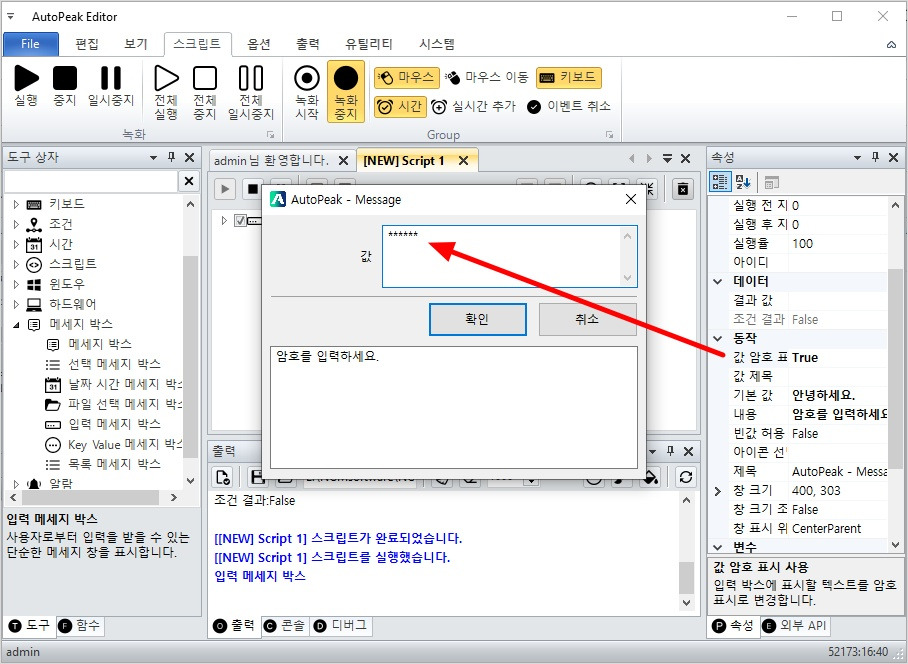The height and width of the screenshot is (664, 908).
Task: Collapse the 데이터 property group
Action: pyautogui.click(x=718, y=281)
